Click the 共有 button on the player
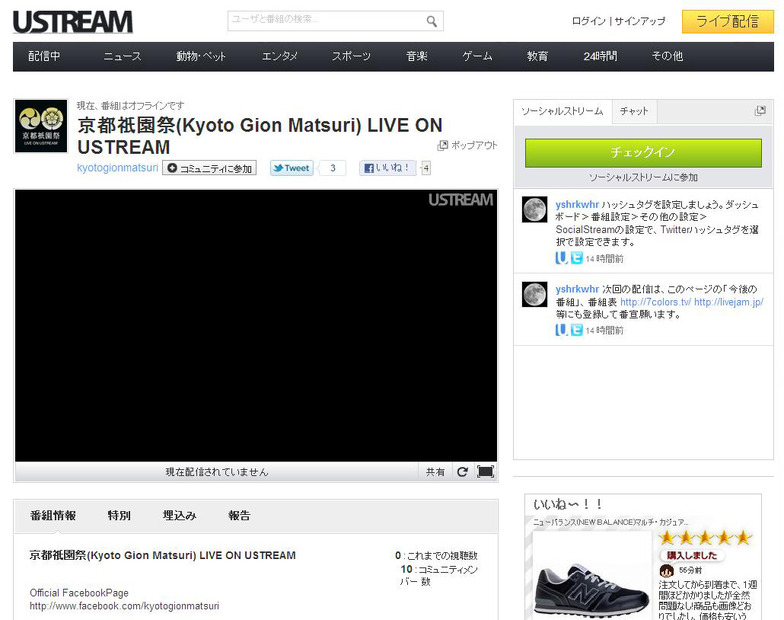This screenshot has height=620, width=784. pos(435,472)
